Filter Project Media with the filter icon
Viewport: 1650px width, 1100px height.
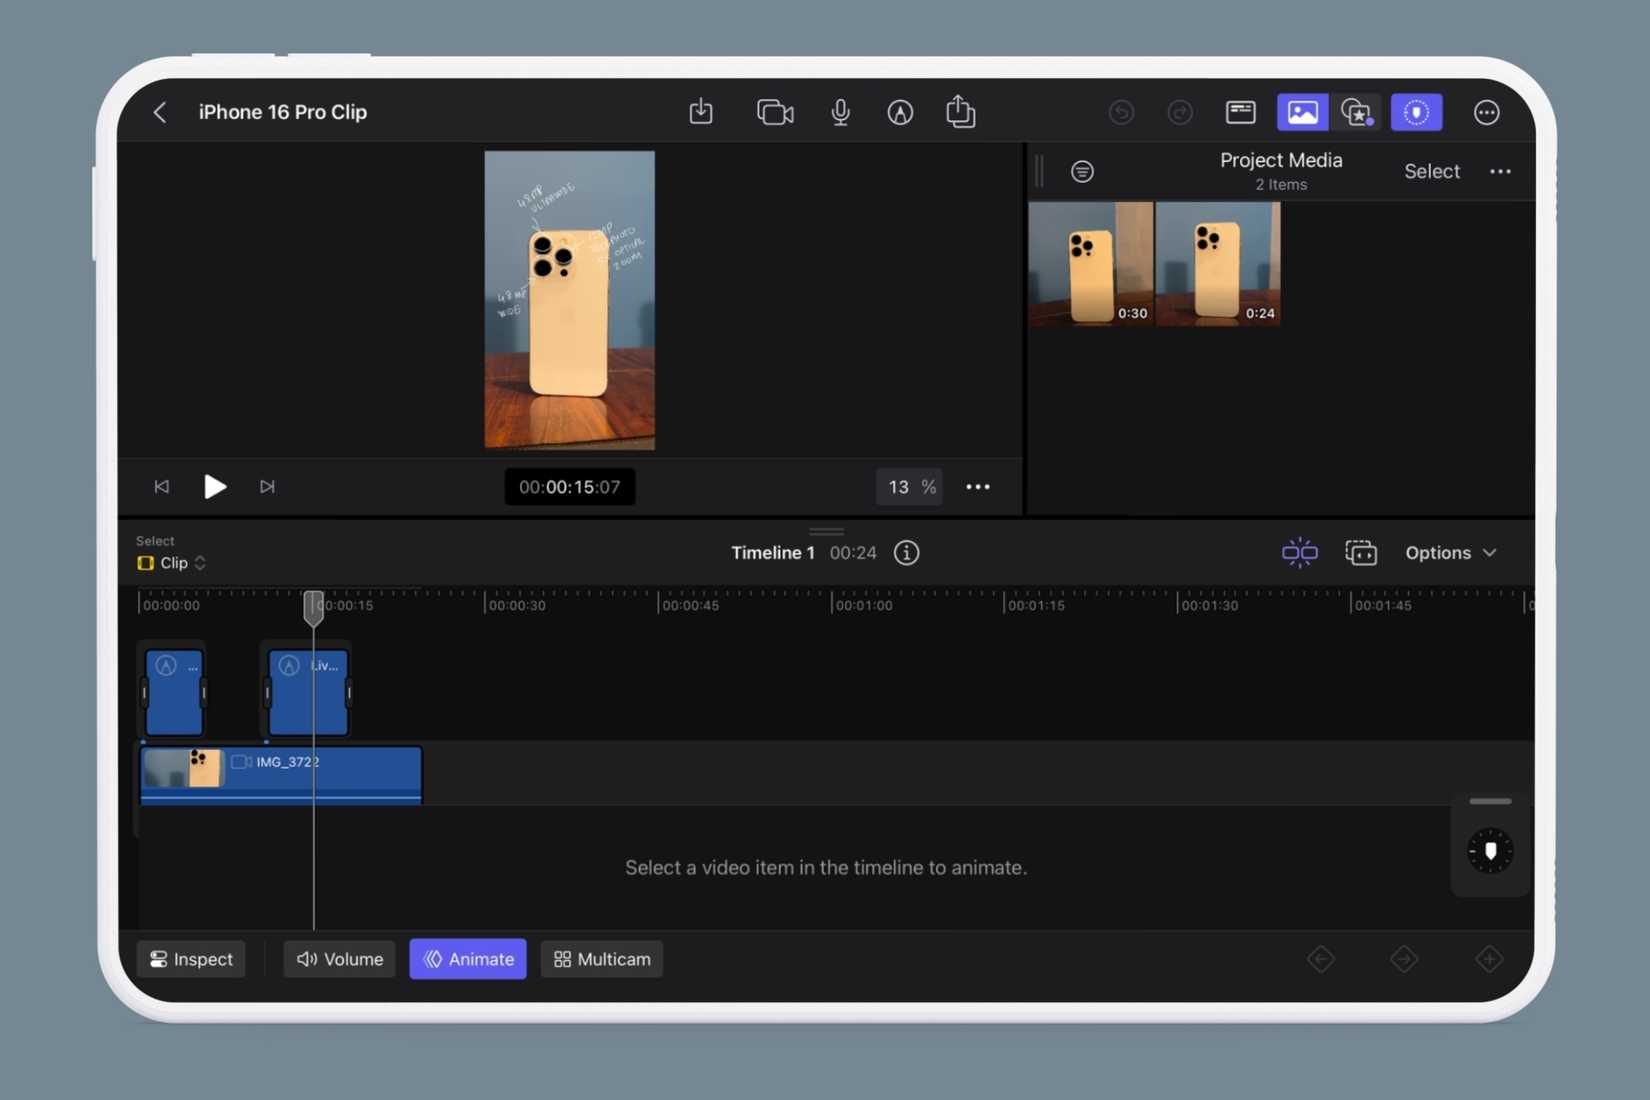coord(1083,171)
